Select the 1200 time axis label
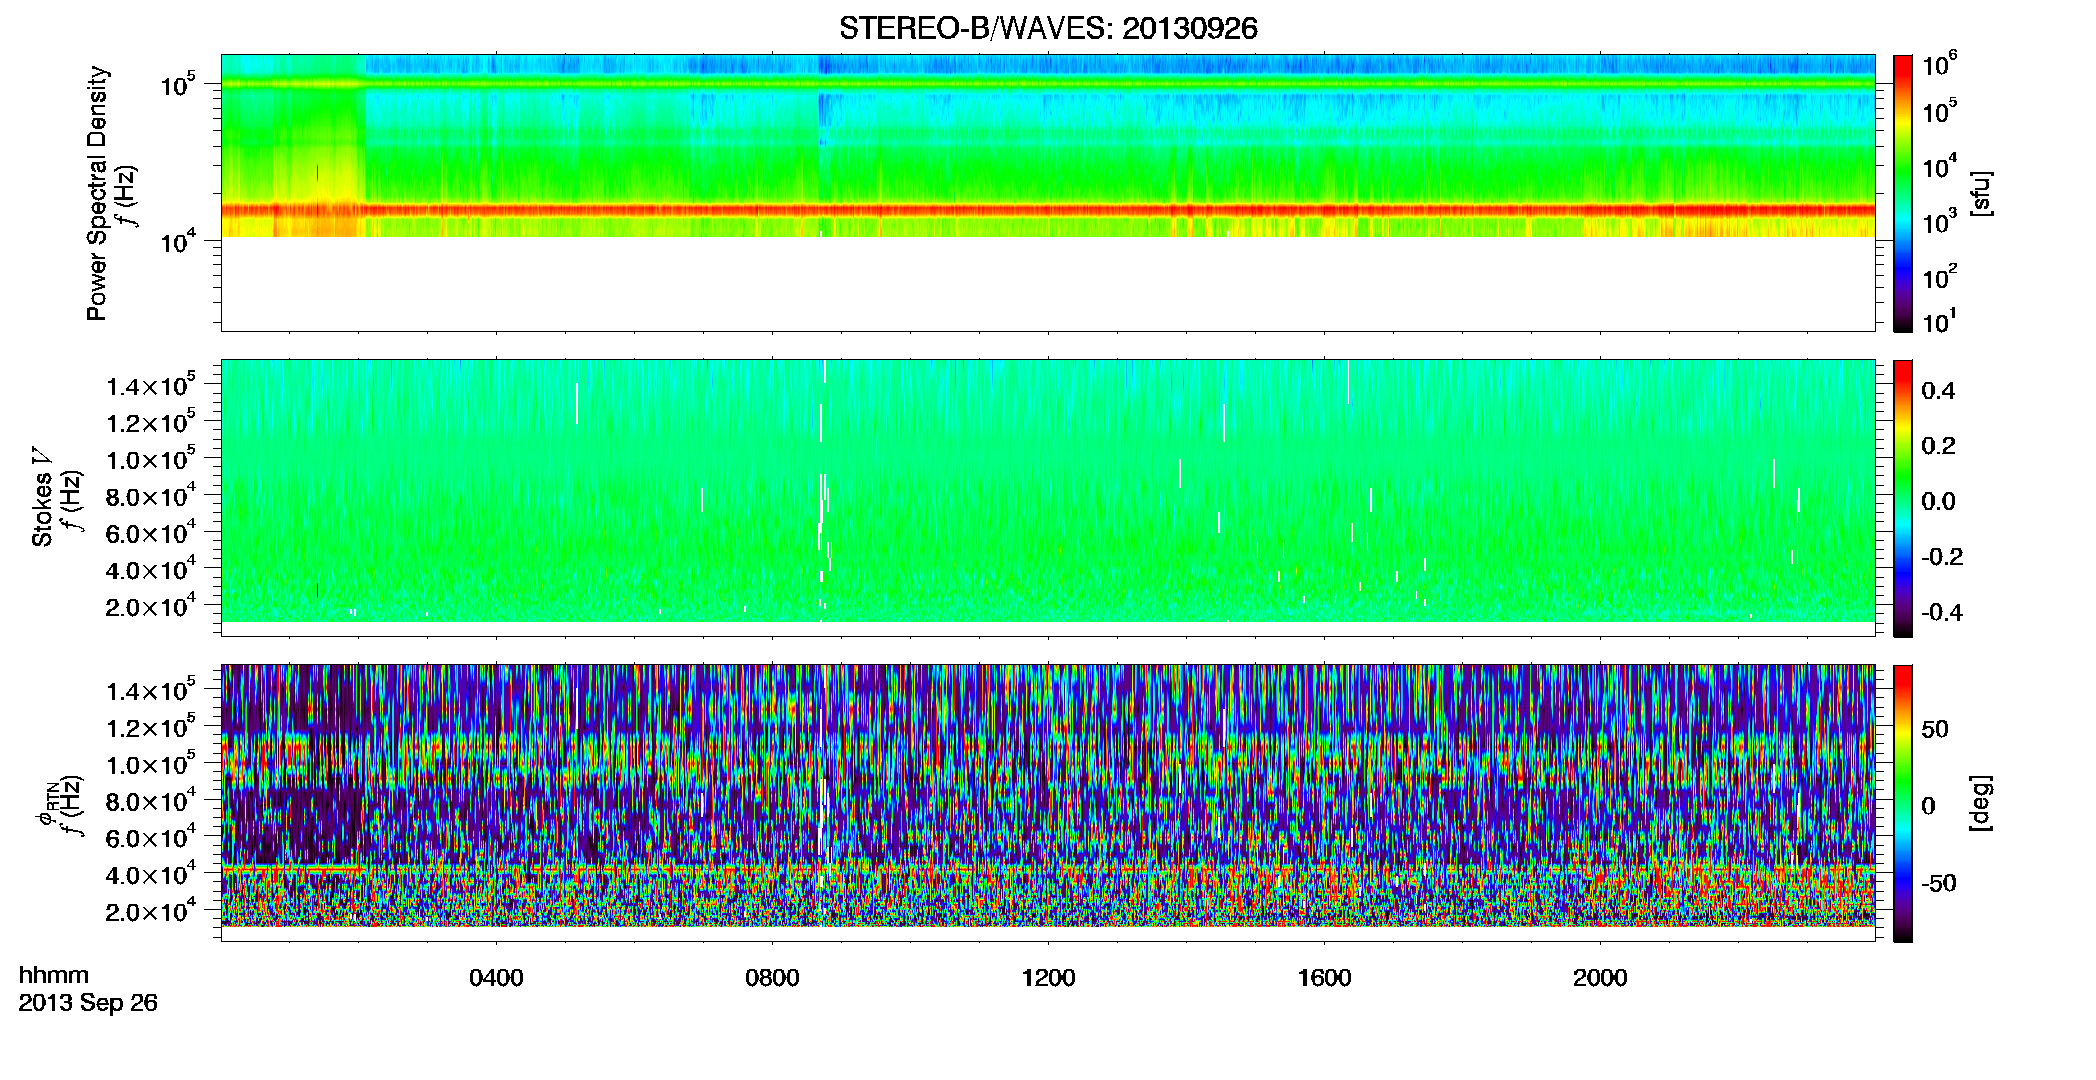 coord(1048,978)
